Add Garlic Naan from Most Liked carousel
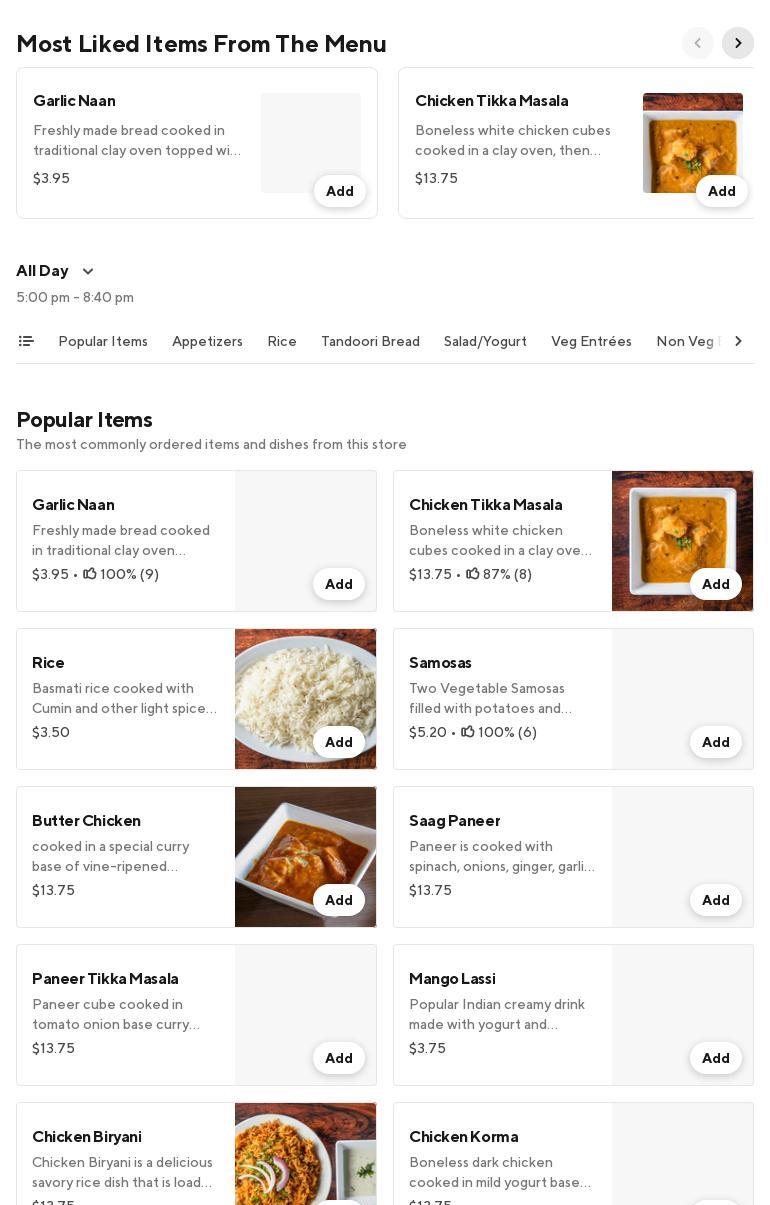770x1205 pixels. coord(340,191)
